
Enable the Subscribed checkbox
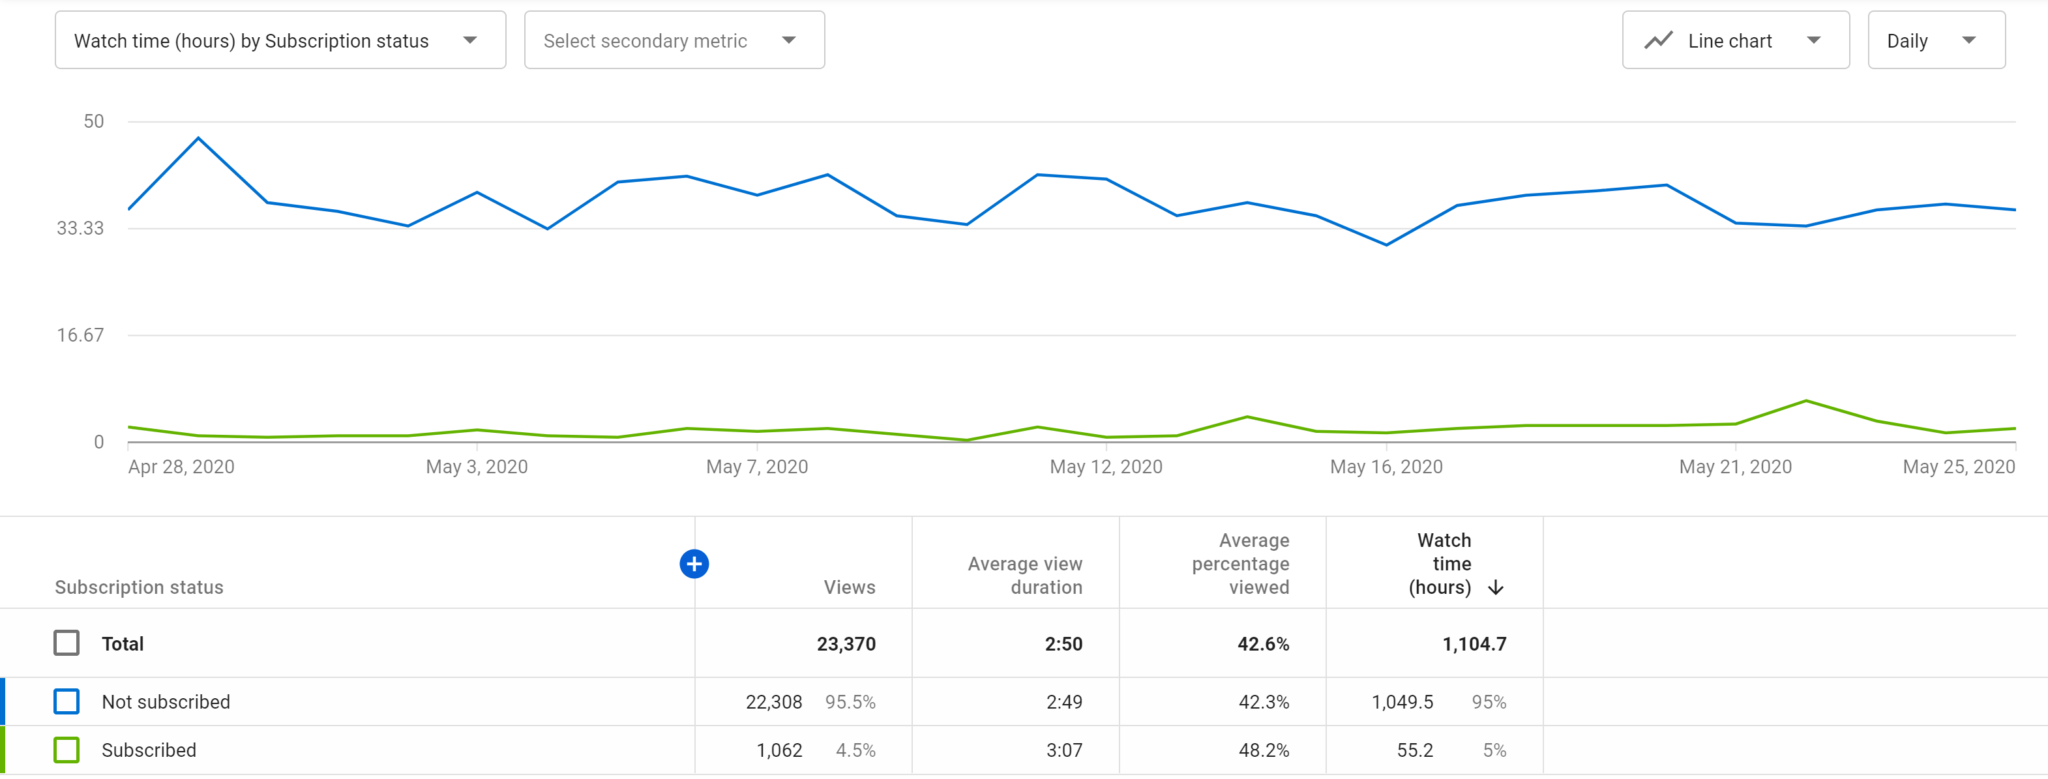point(66,749)
